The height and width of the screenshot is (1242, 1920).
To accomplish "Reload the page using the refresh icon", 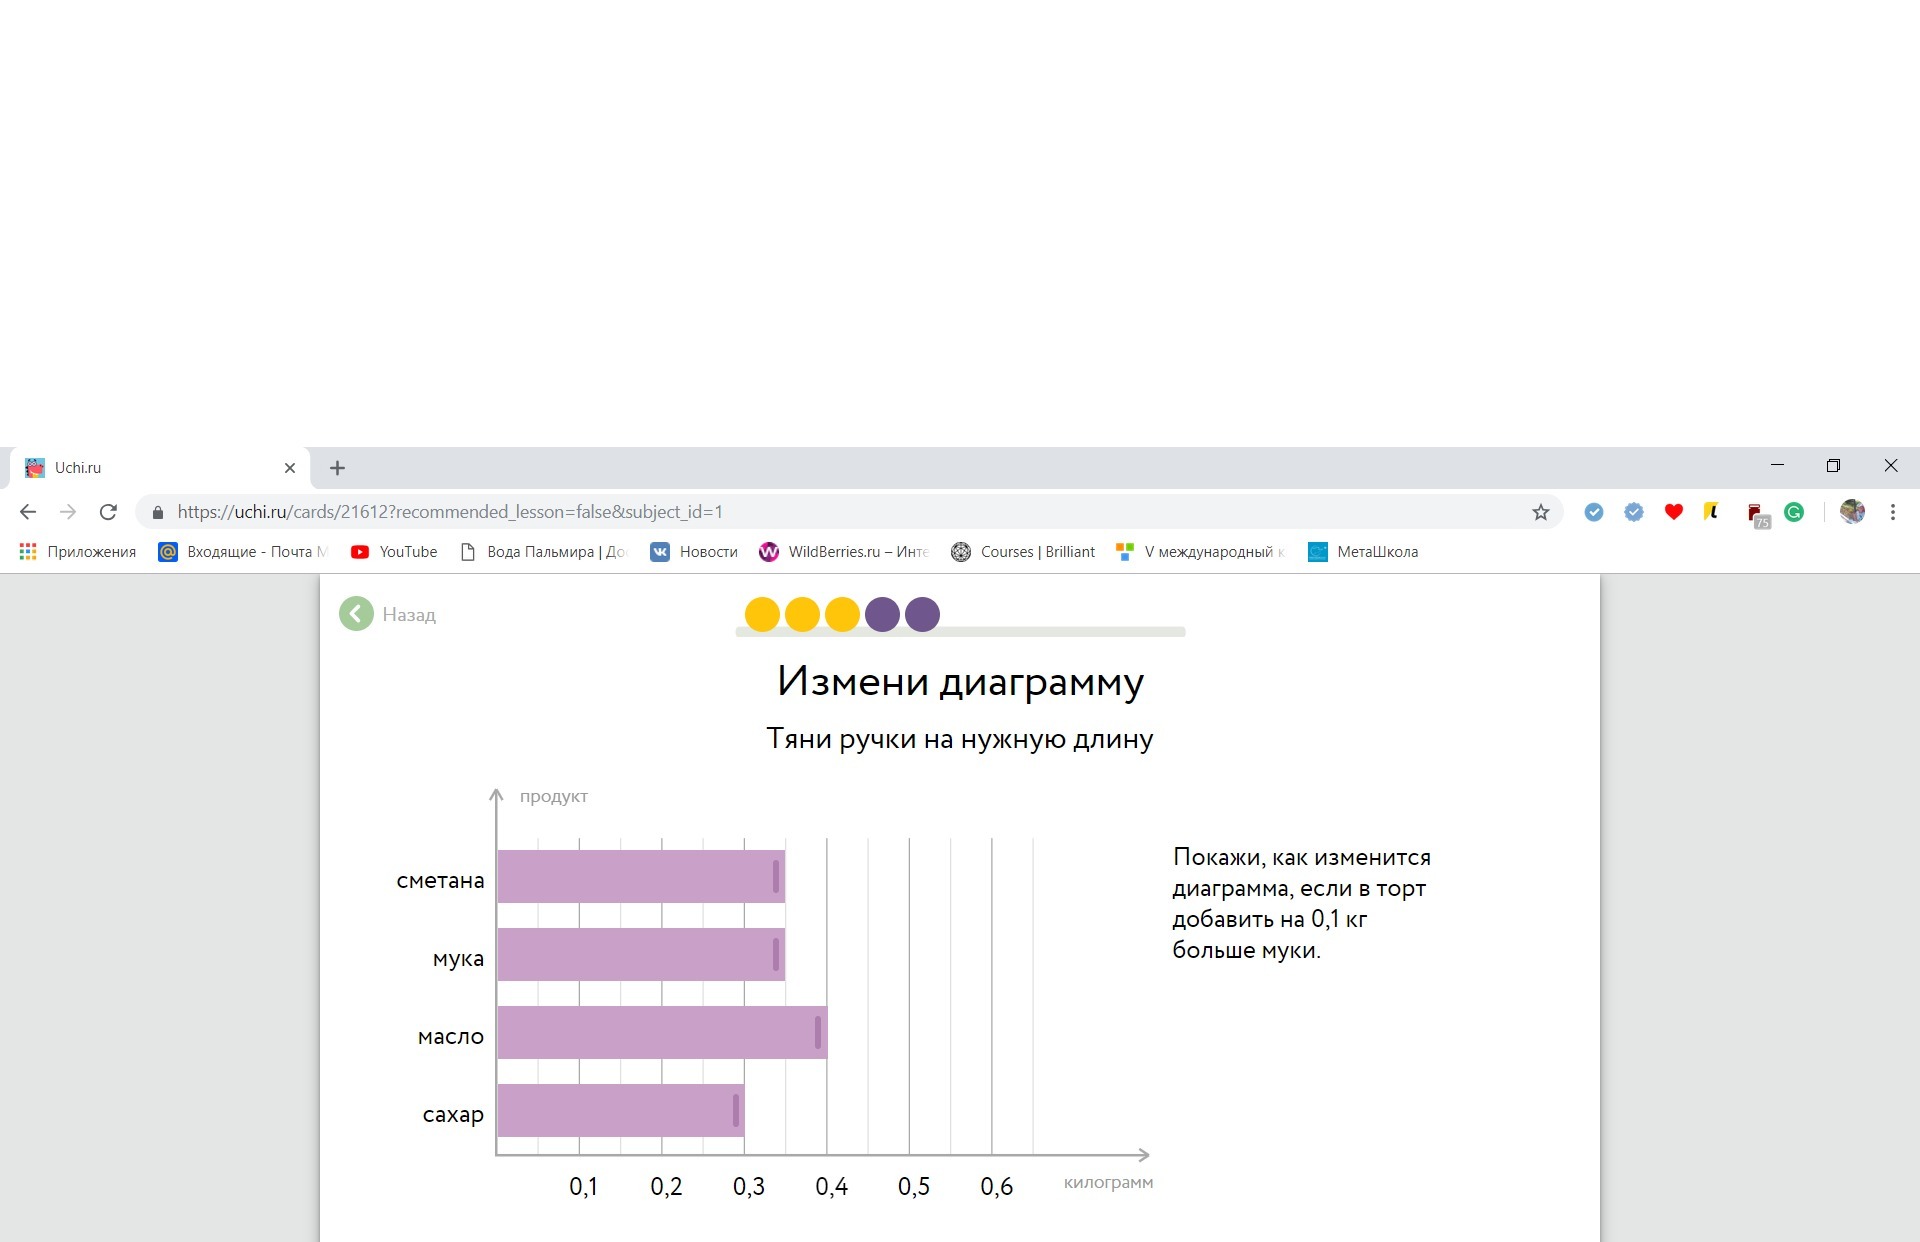I will (108, 512).
